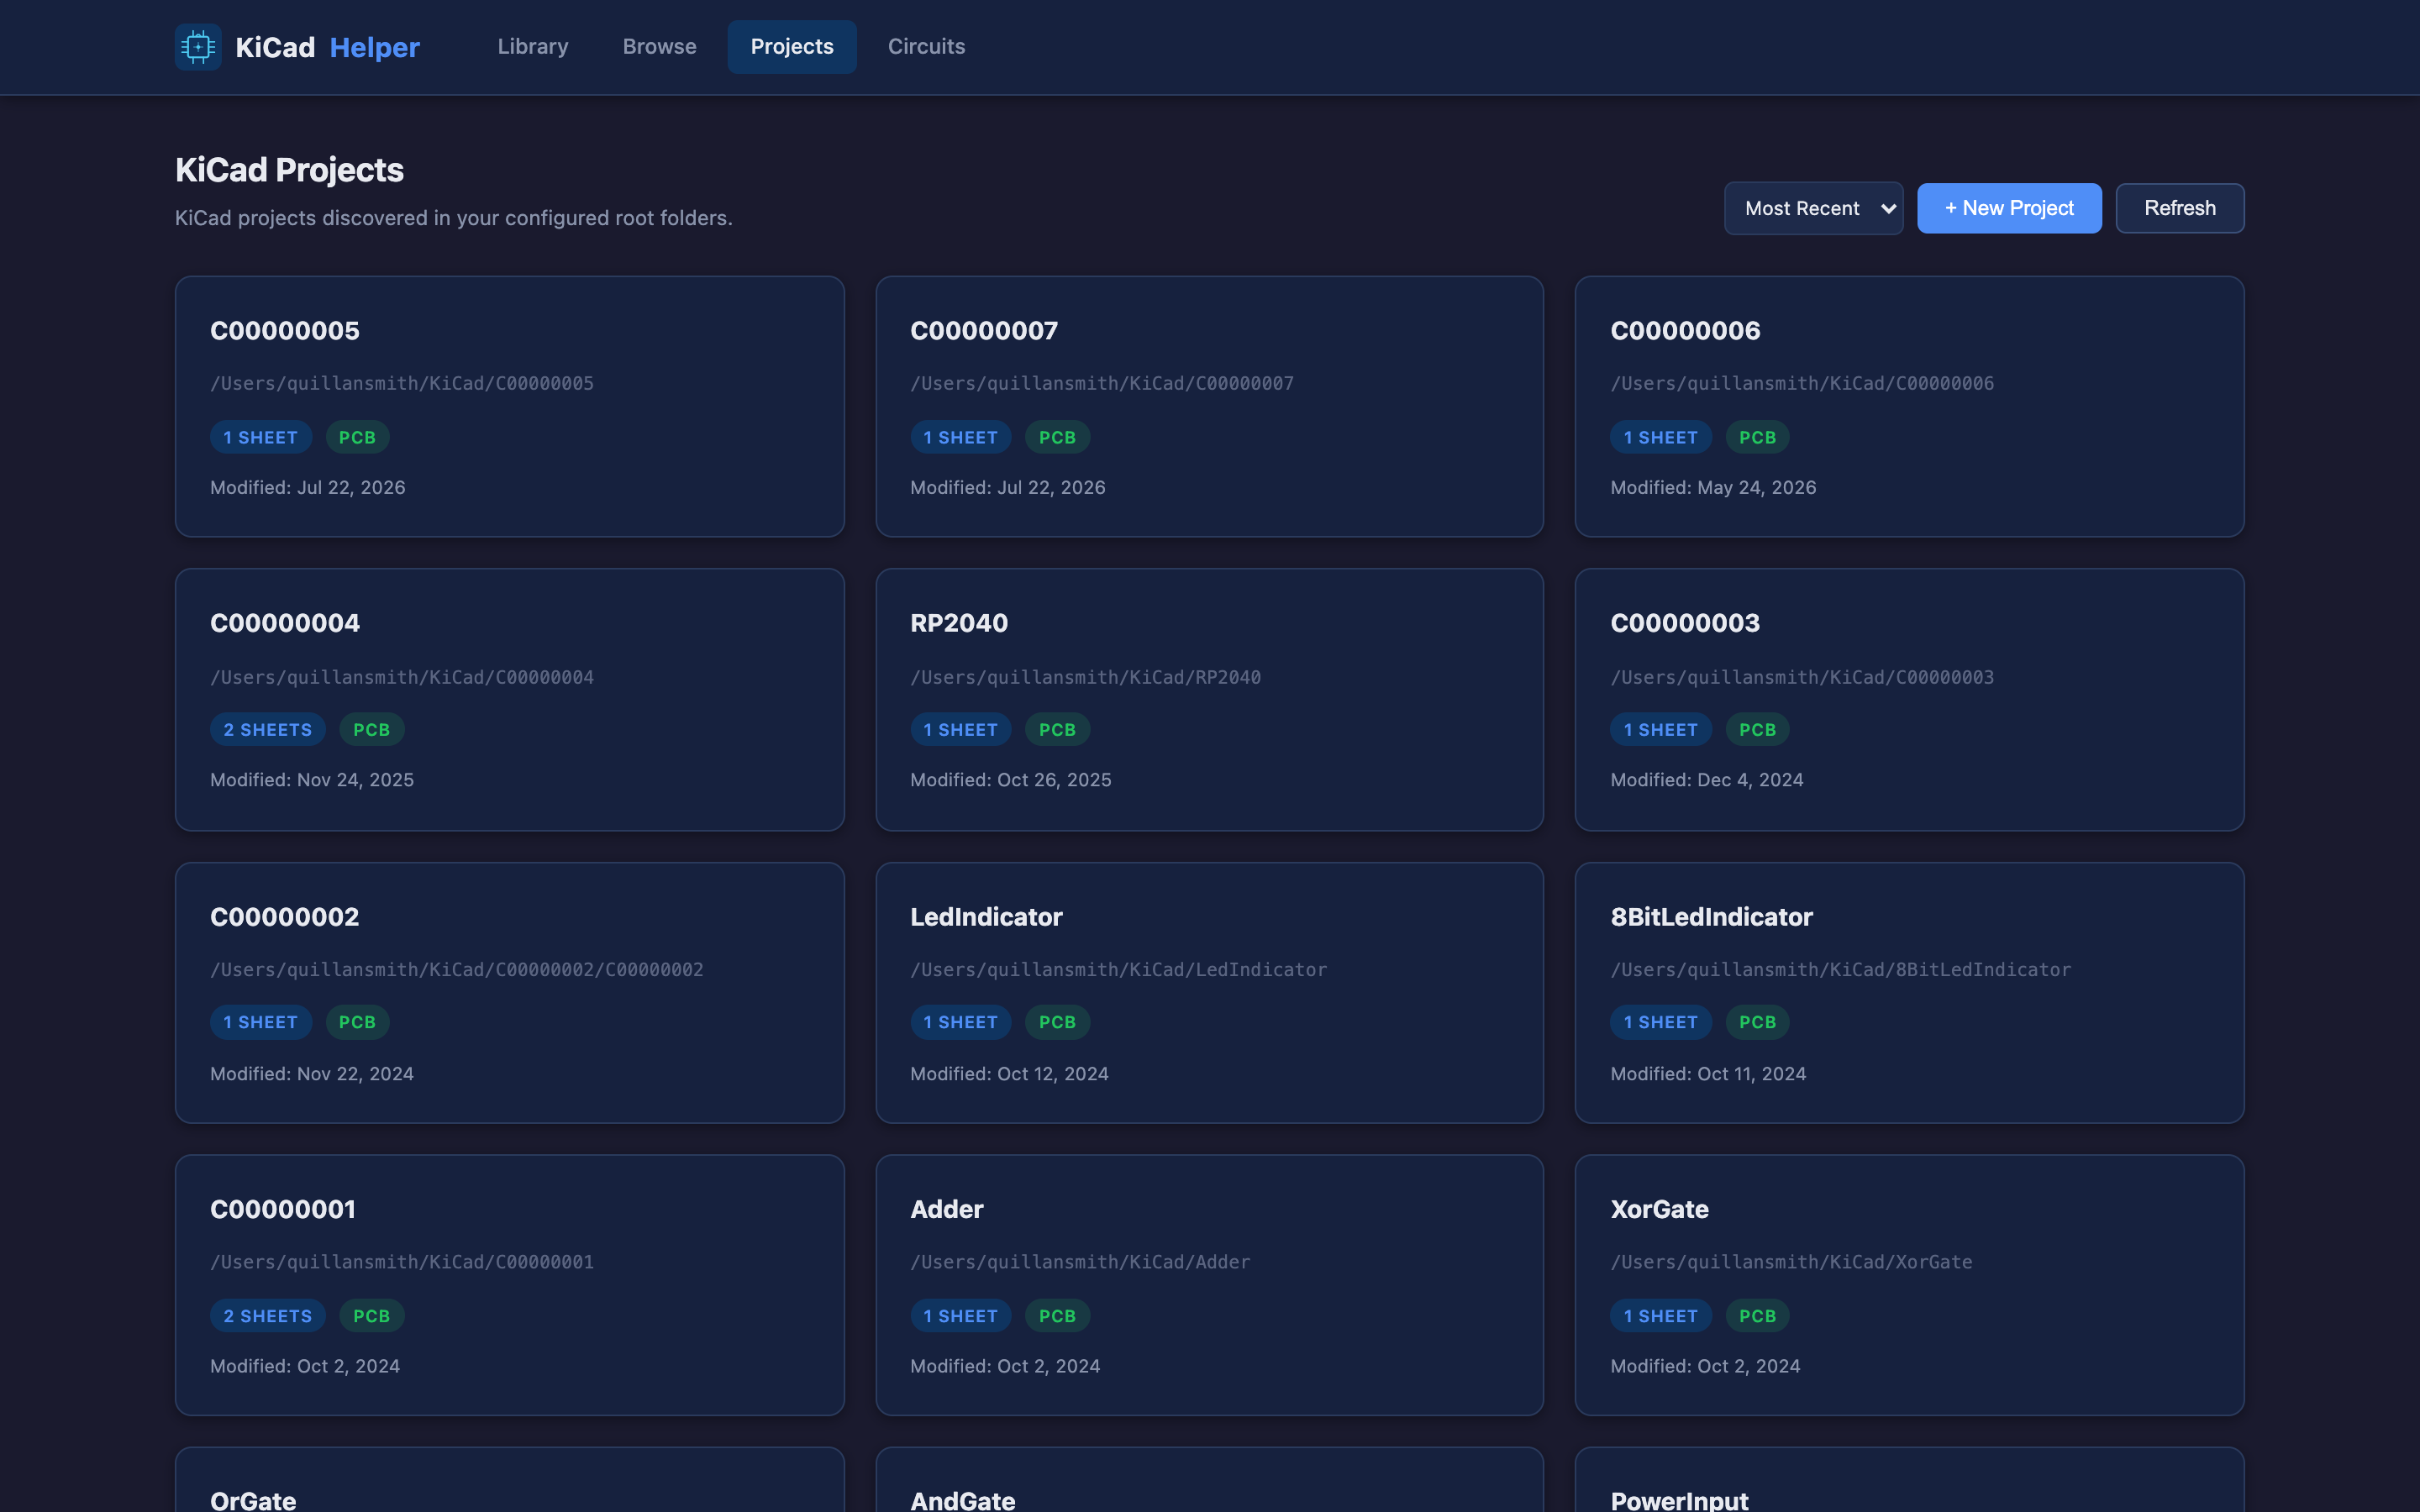Select the C00000004 project title
The height and width of the screenshot is (1512, 2420).
[285, 623]
